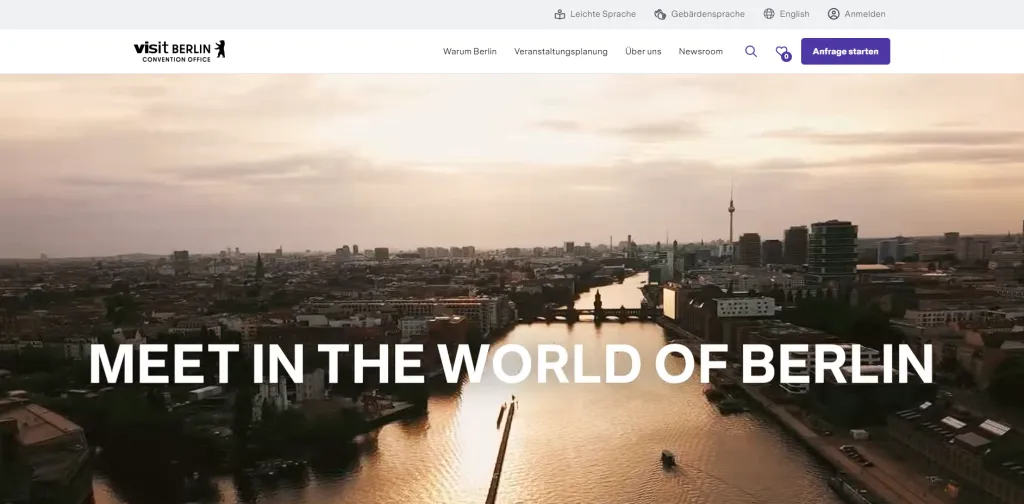
Task: Go home via visitBerlin Convention Office wordmark
Action: 172,51
